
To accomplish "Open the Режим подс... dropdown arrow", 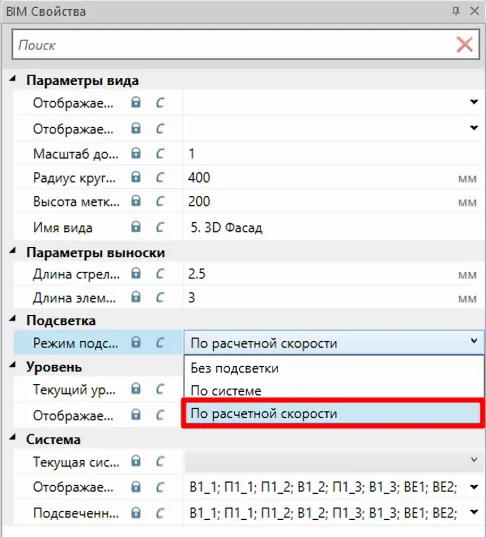I will pyautogui.click(x=474, y=341).
